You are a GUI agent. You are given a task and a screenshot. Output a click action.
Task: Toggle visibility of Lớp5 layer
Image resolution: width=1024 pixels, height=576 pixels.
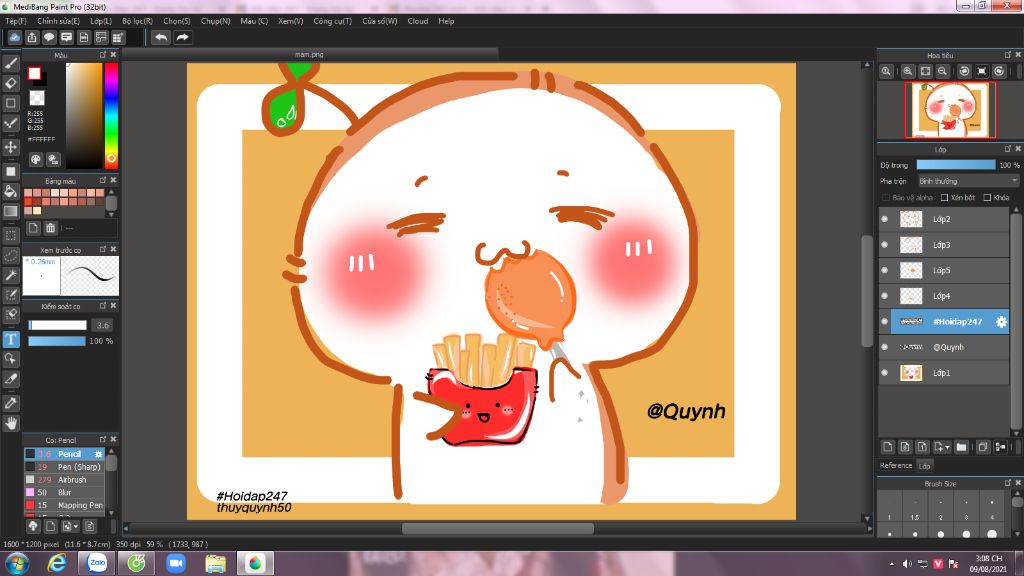tap(885, 270)
